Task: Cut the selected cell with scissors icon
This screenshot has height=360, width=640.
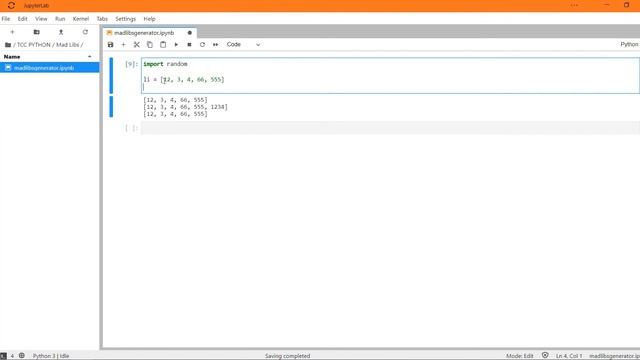Action: tap(137, 44)
